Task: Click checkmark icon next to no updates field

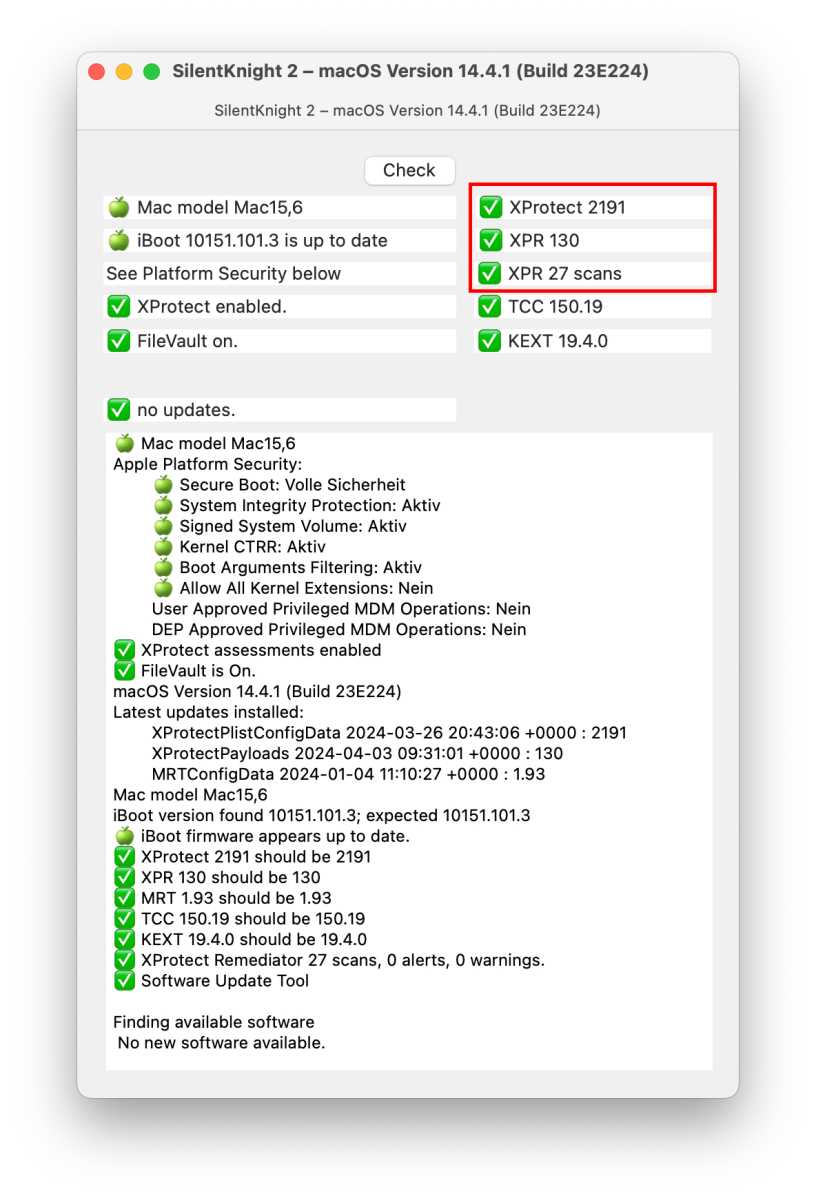Action: point(119,410)
